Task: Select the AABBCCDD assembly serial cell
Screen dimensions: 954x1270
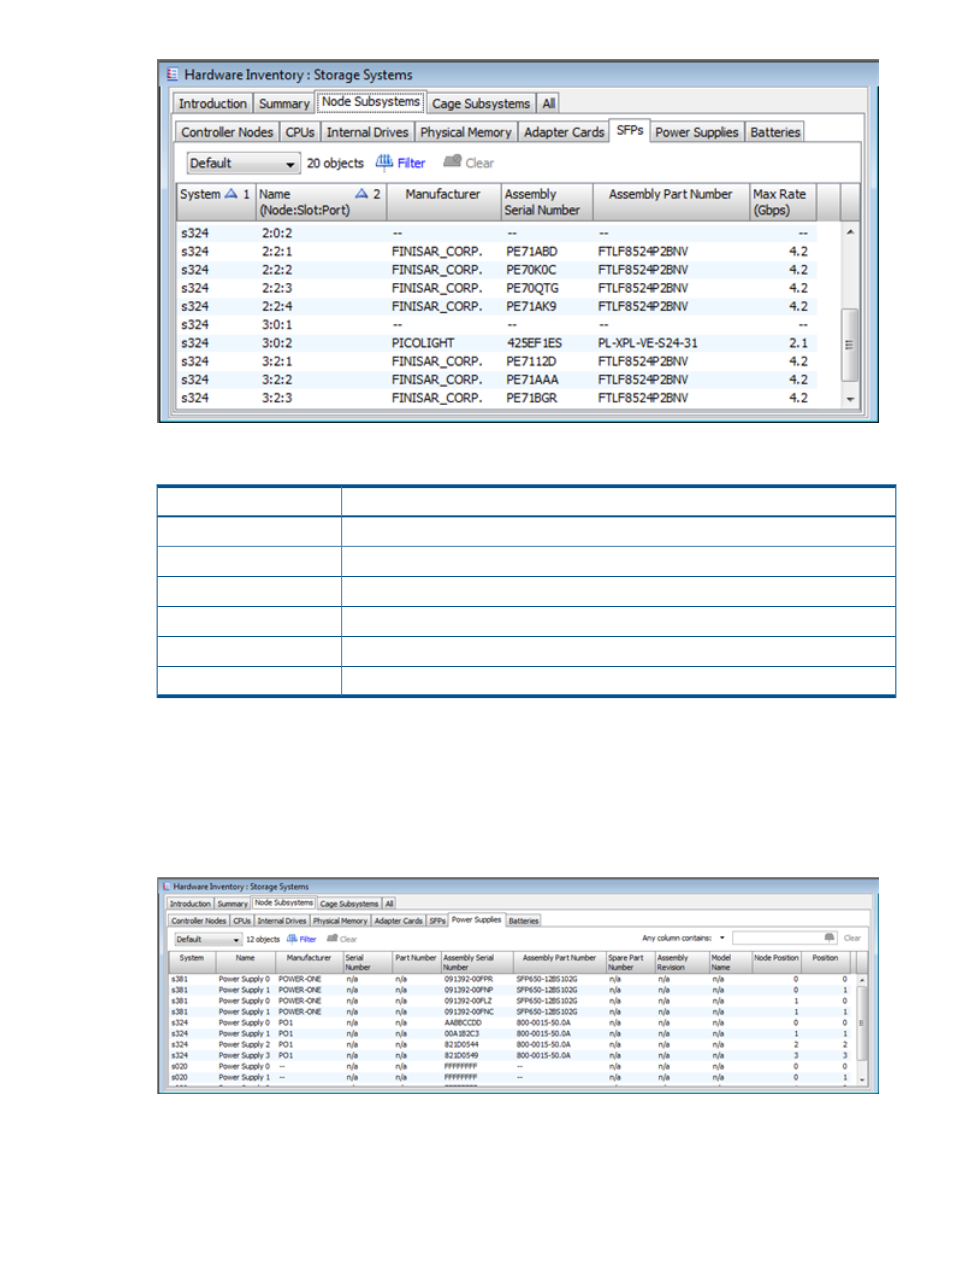Action: point(462,1023)
